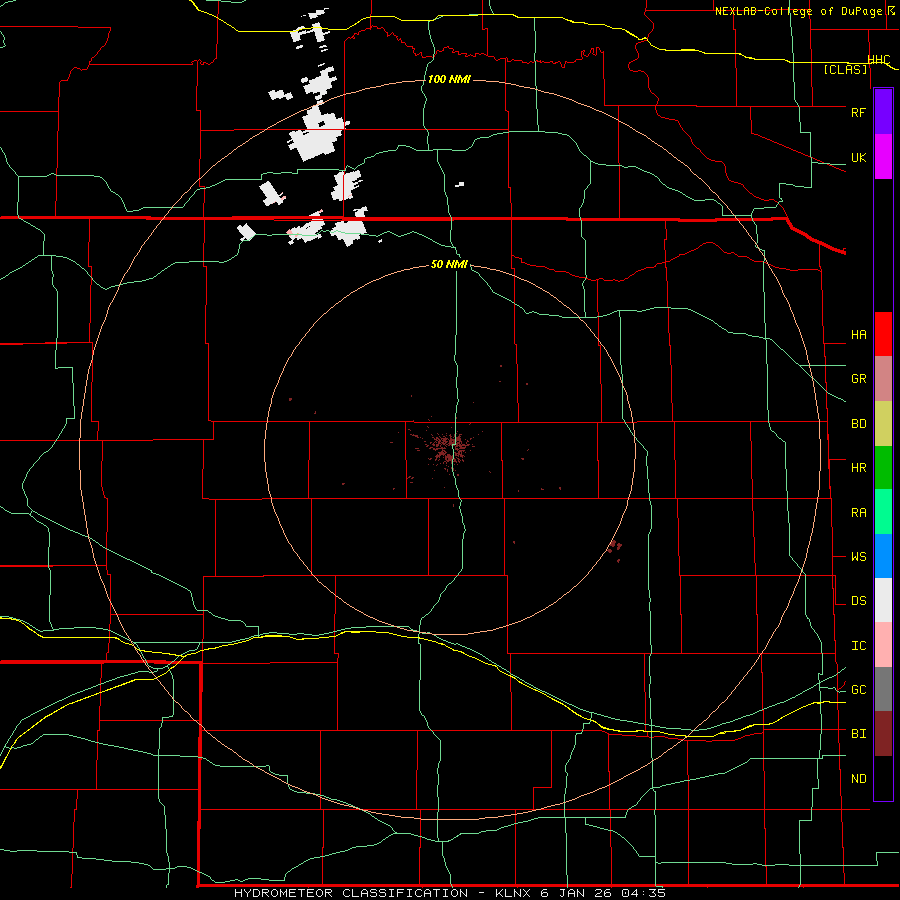Screen dimensions: 900x900
Task: Click the RA legend label
Action: click(858, 513)
